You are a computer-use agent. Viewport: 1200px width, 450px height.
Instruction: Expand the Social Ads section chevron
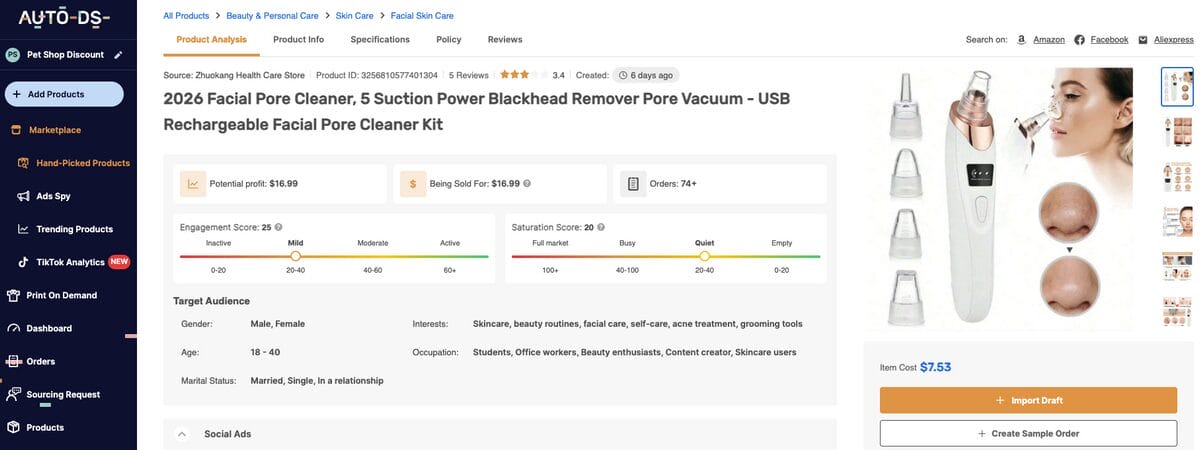pos(182,434)
